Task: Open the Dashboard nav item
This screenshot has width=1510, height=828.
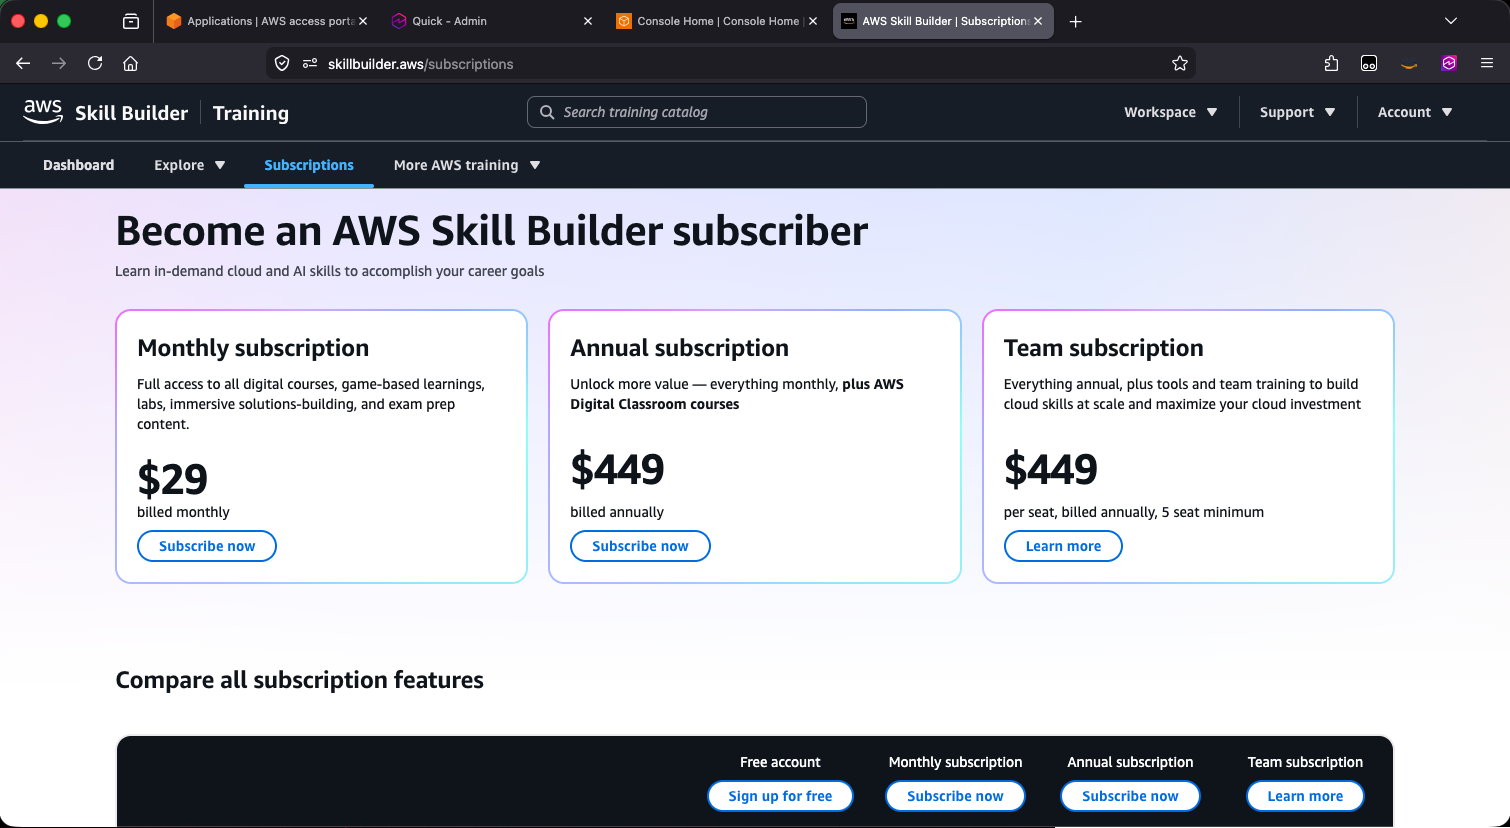Action: tap(78, 165)
